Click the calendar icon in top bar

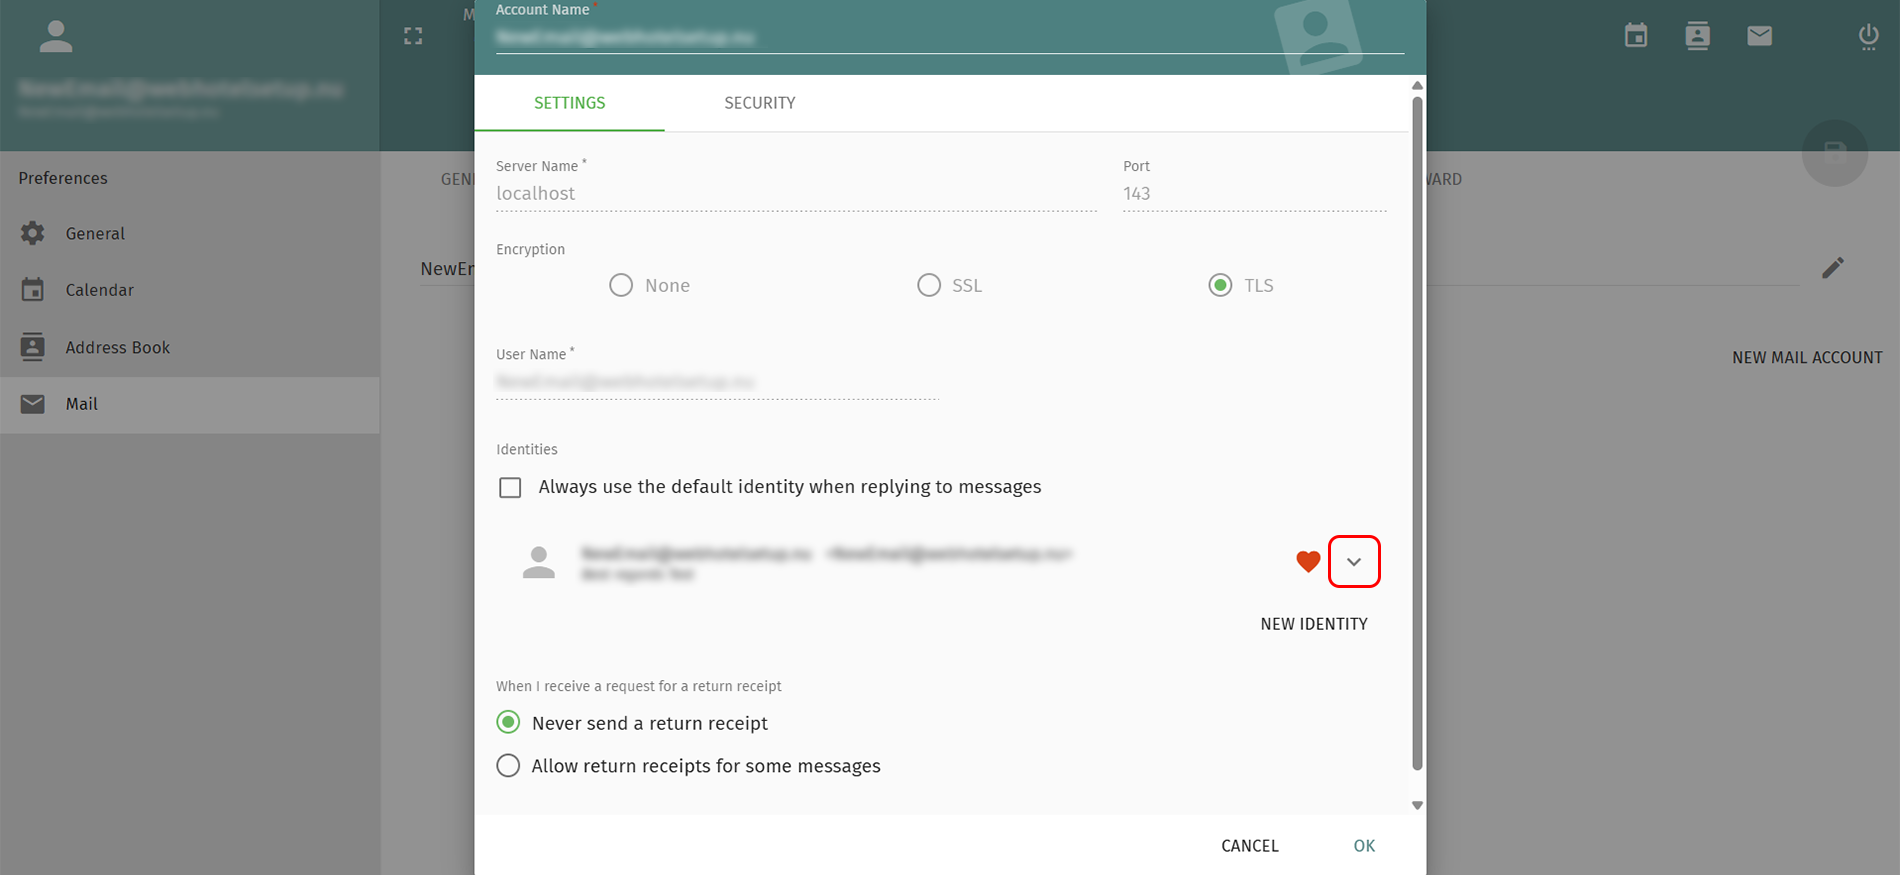coord(1636,36)
